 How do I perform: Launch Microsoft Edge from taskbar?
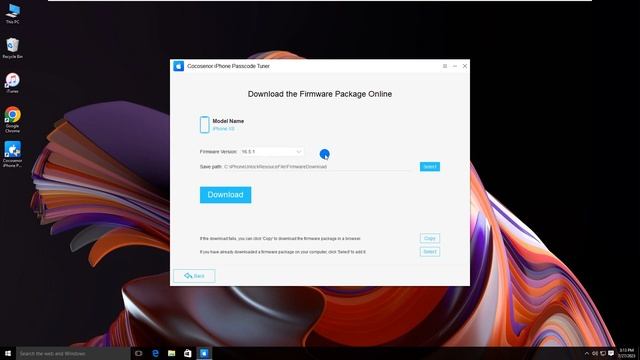155,353
